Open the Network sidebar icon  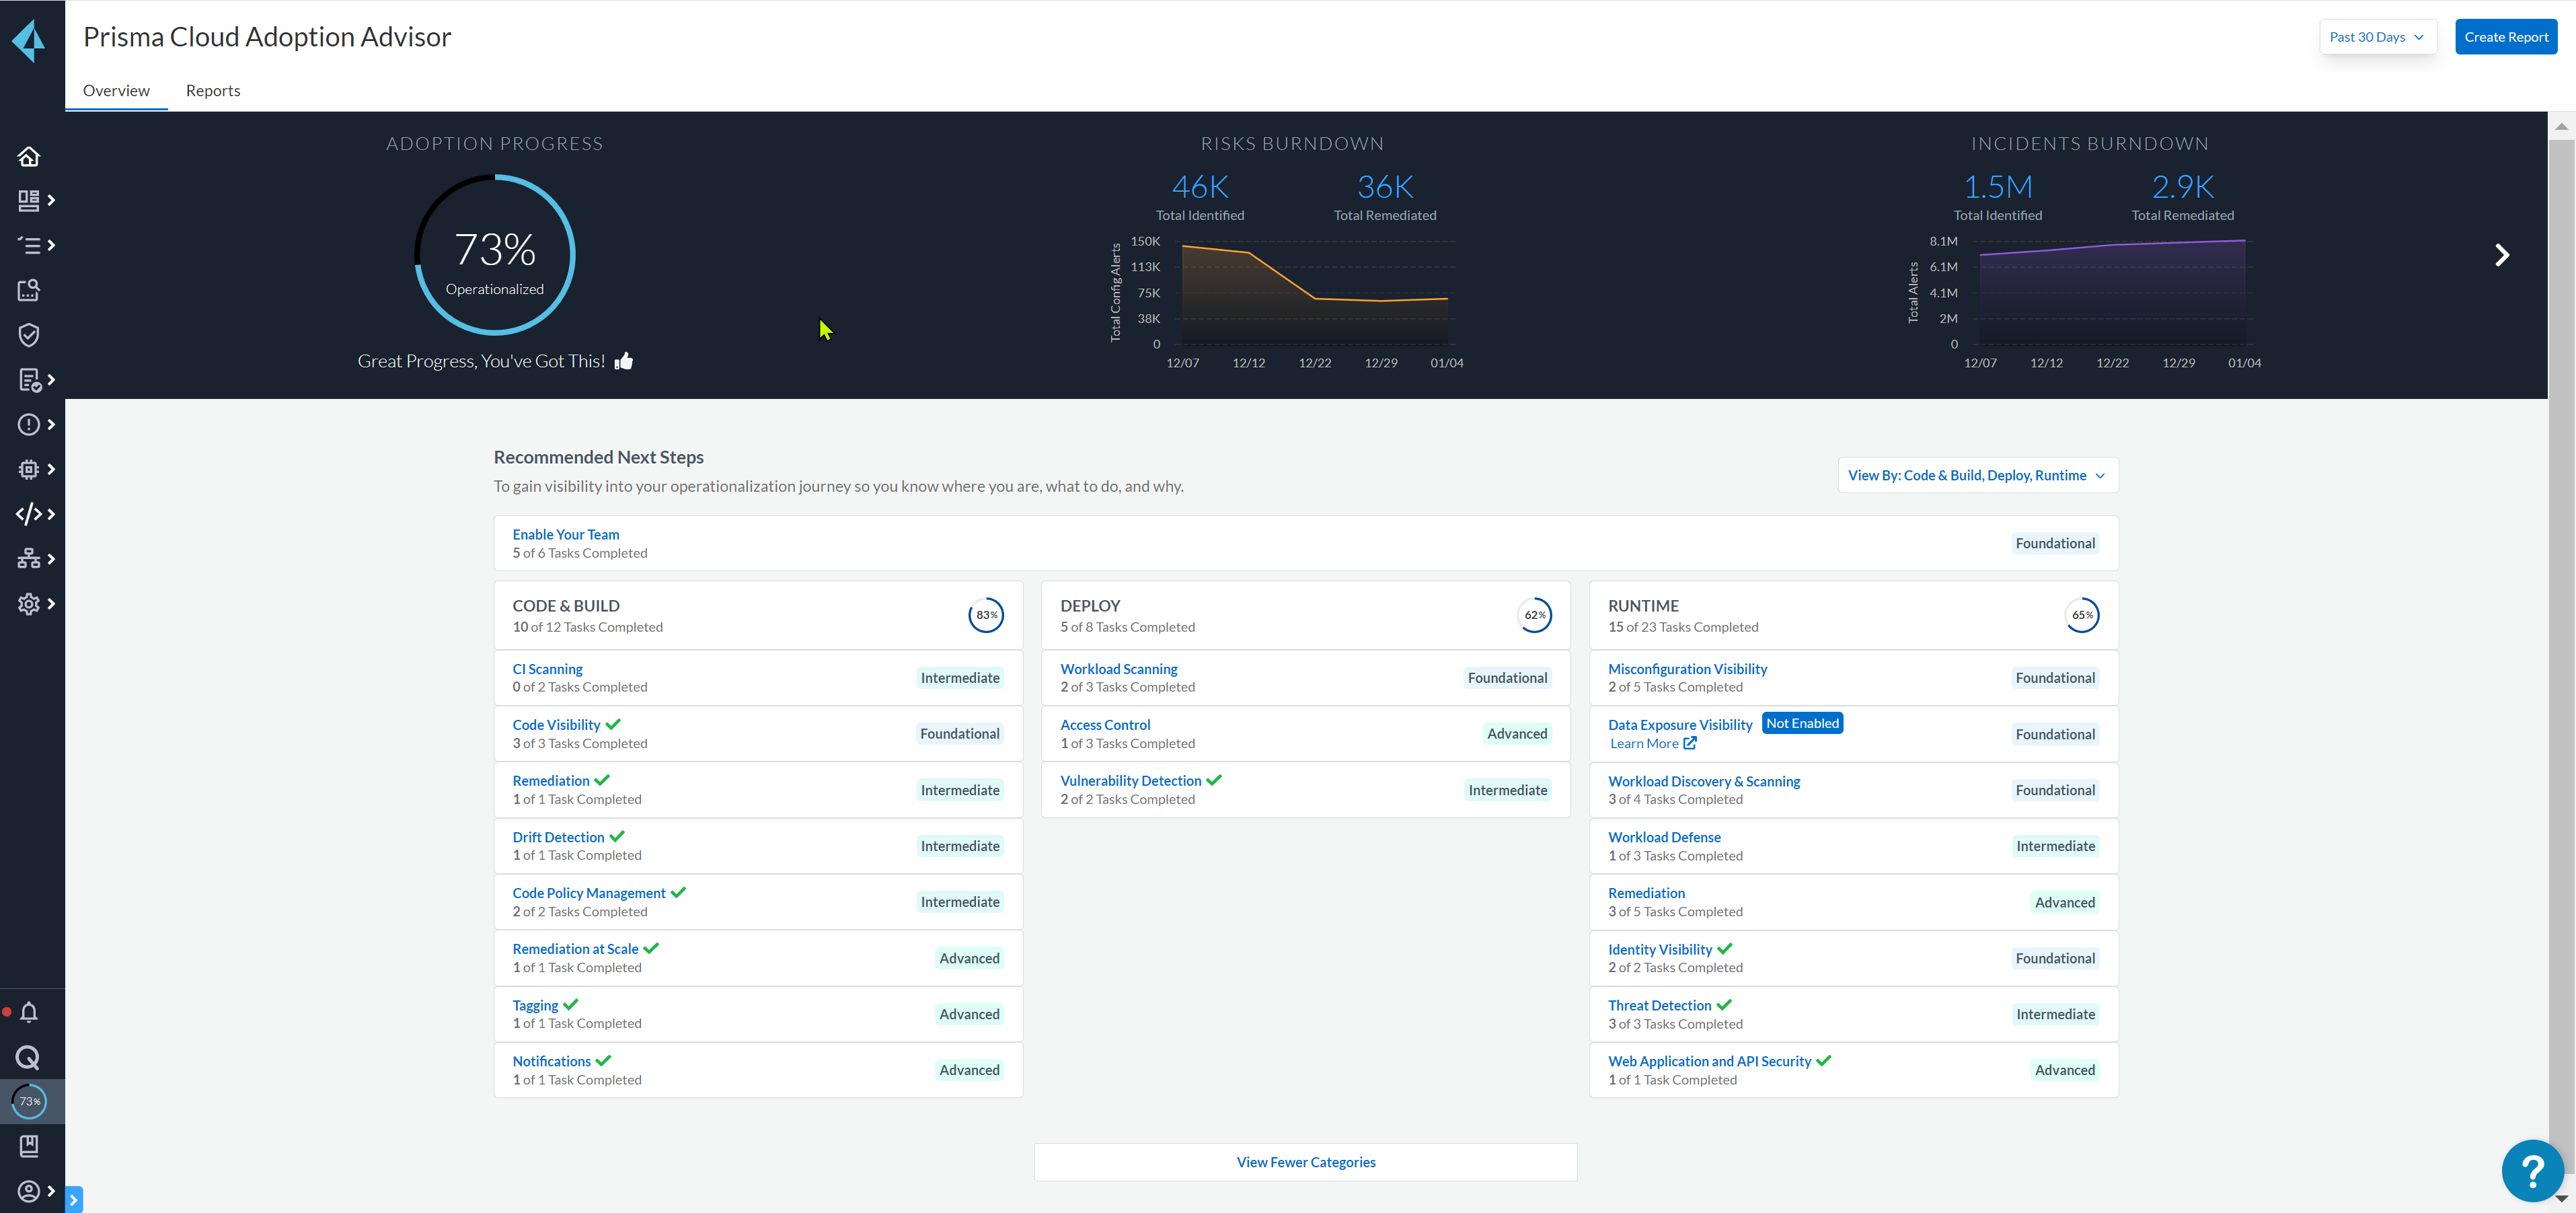(29, 559)
